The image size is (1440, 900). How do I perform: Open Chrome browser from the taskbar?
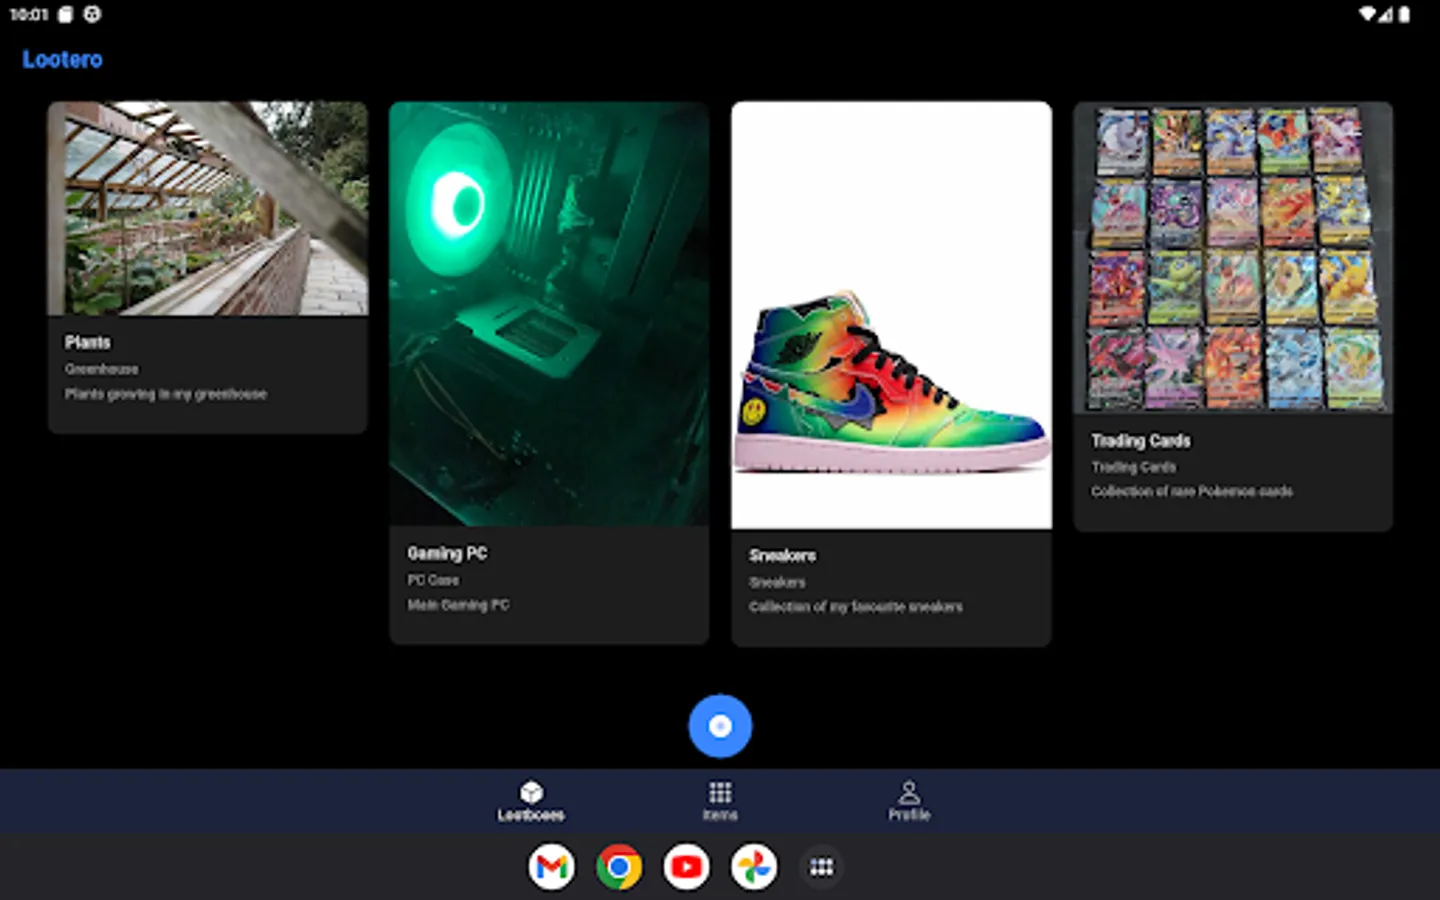tap(619, 867)
